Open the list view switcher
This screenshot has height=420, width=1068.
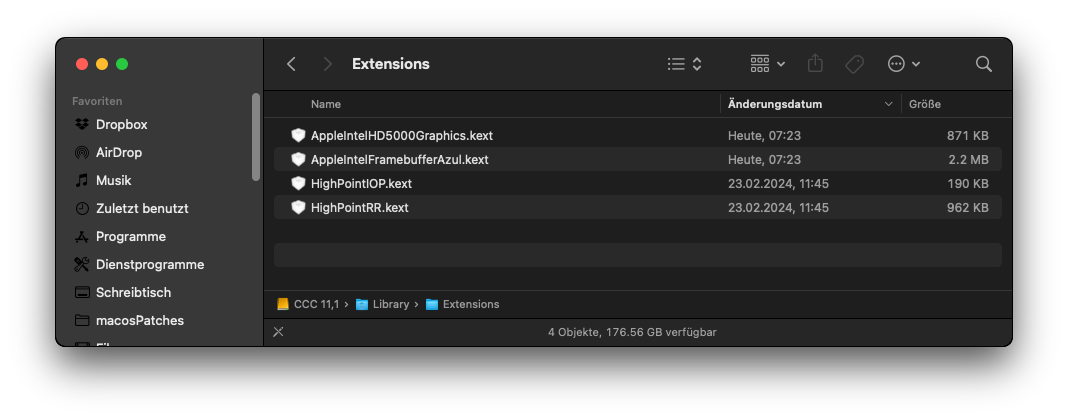pos(685,64)
